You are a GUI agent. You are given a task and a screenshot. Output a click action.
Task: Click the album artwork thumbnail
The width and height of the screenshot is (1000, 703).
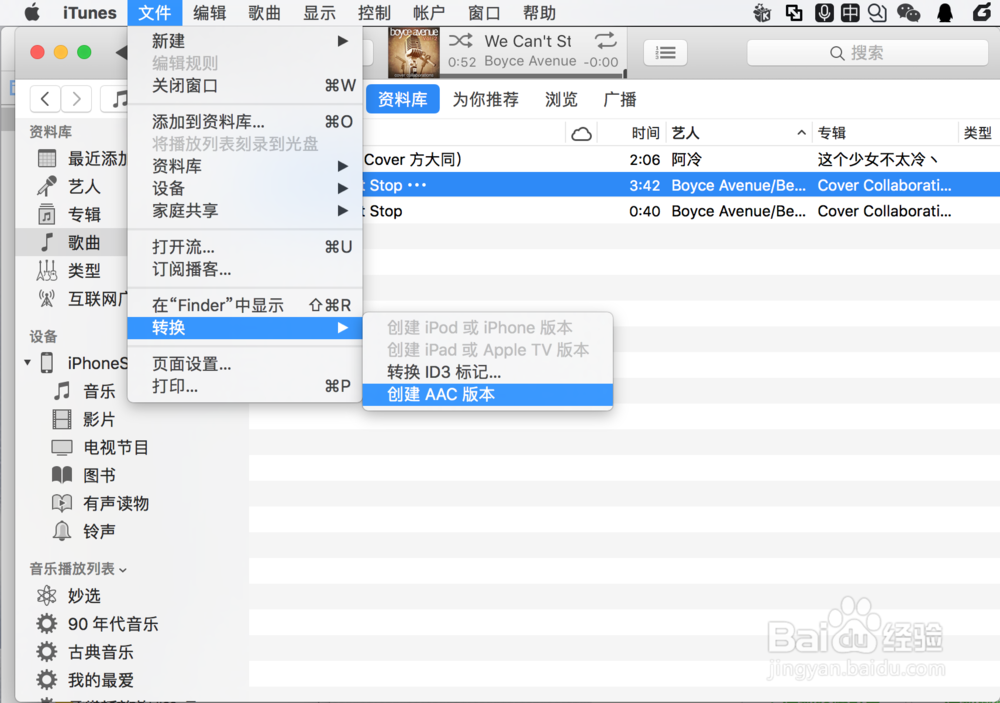pos(414,52)
